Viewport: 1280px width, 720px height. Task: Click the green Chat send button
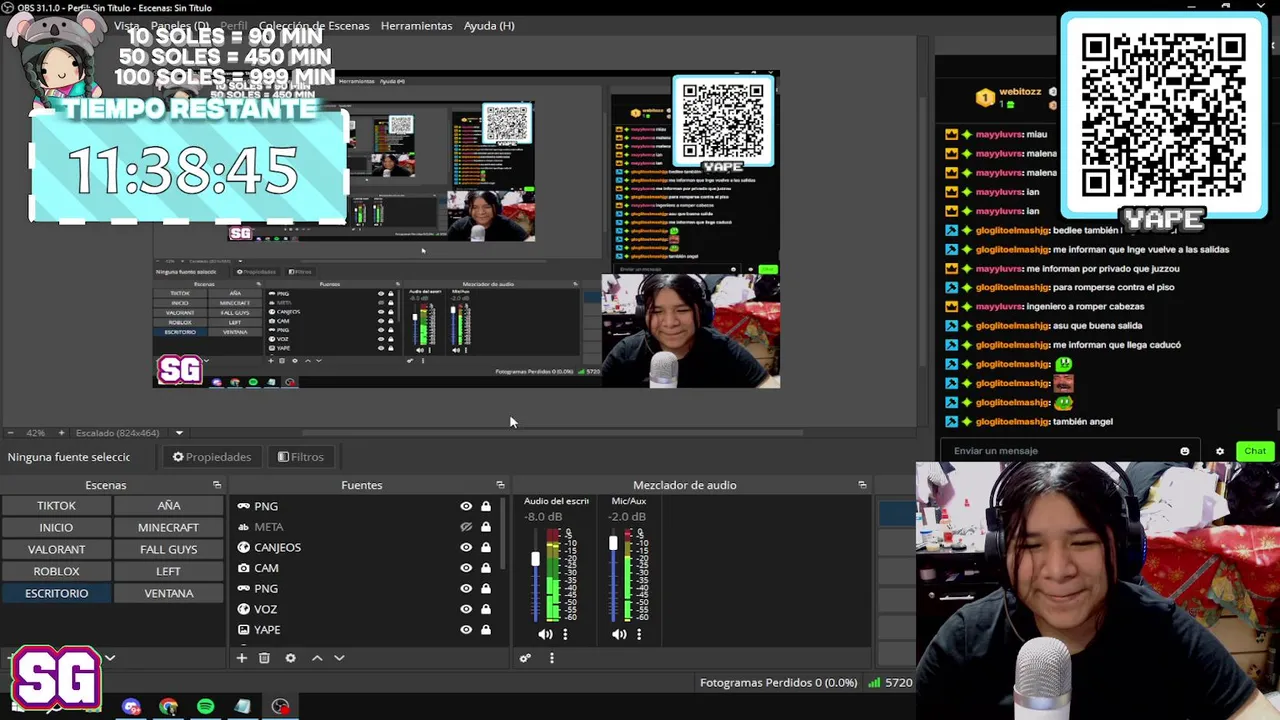[1255, 451]
